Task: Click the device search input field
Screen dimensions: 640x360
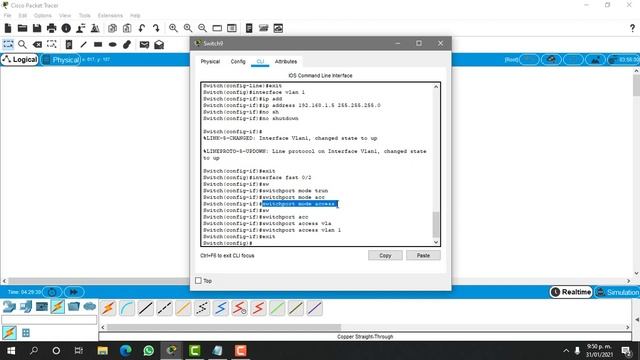Action: tap(49, 320)
